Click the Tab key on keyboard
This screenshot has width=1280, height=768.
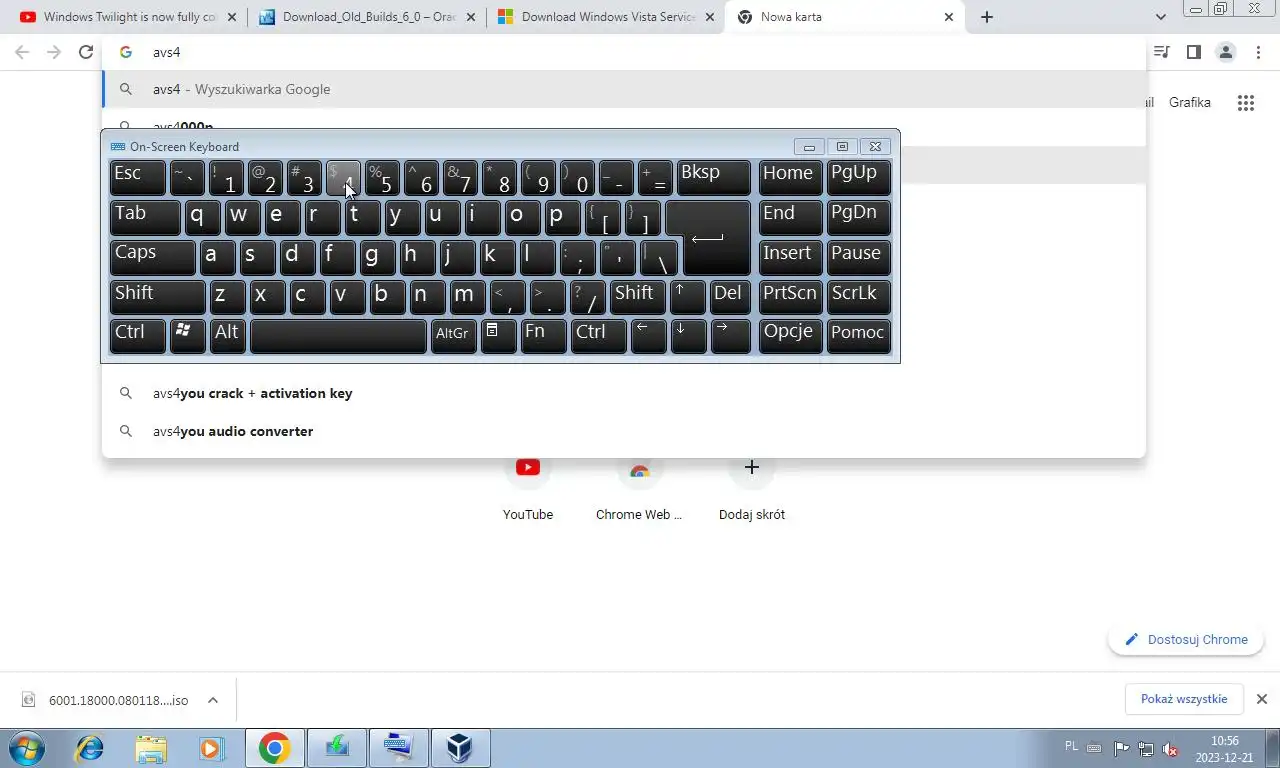[145, 217]
